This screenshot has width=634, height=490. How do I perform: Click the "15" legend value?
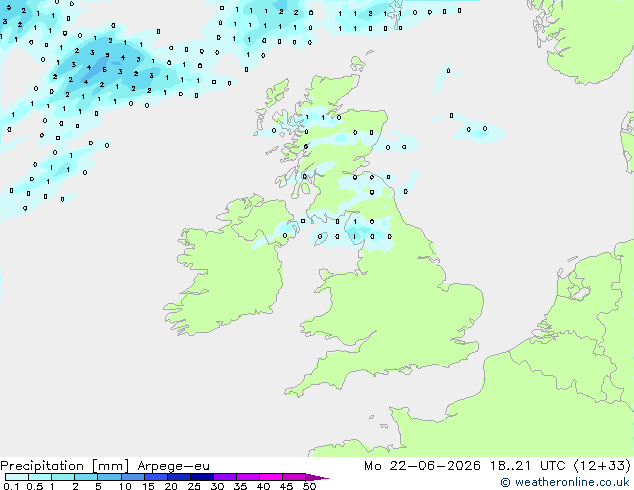[x=148, y=486]
